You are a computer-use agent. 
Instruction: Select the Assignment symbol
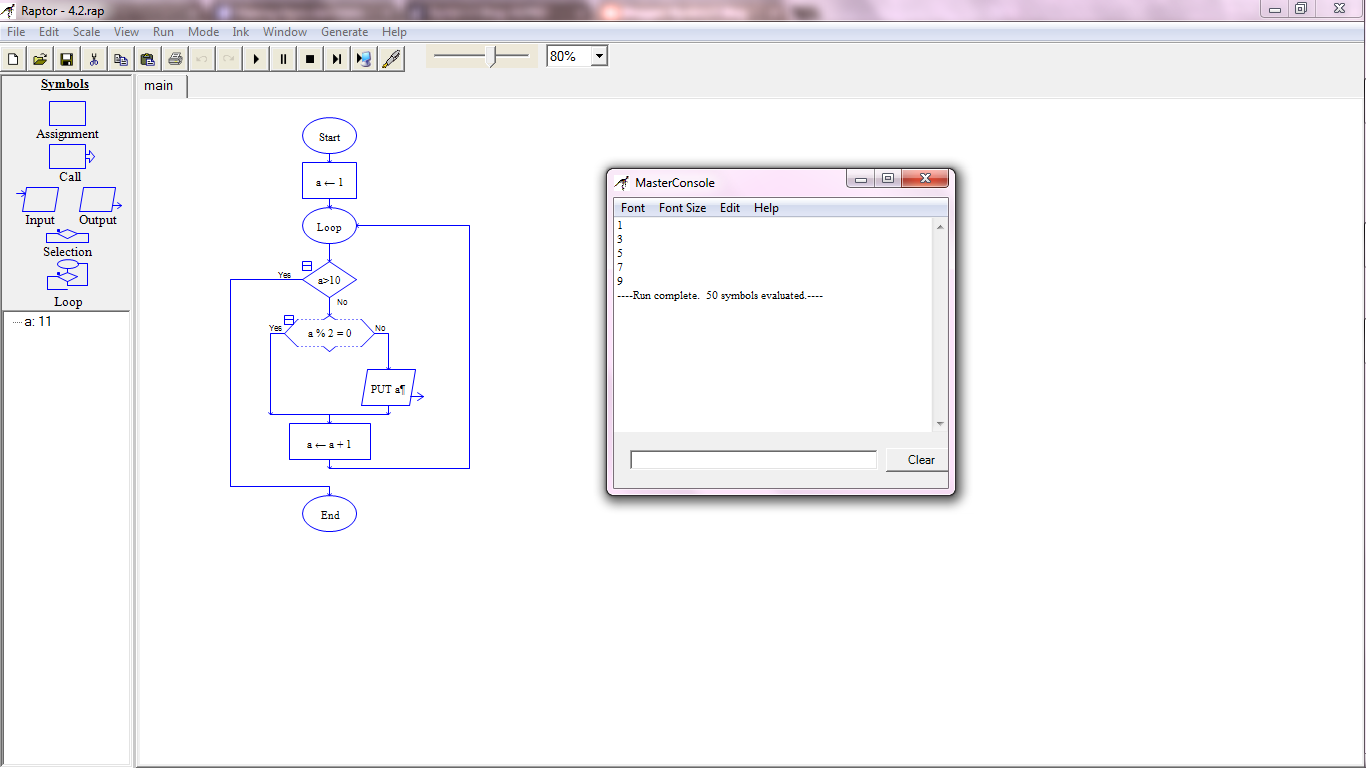click(67, 113)
